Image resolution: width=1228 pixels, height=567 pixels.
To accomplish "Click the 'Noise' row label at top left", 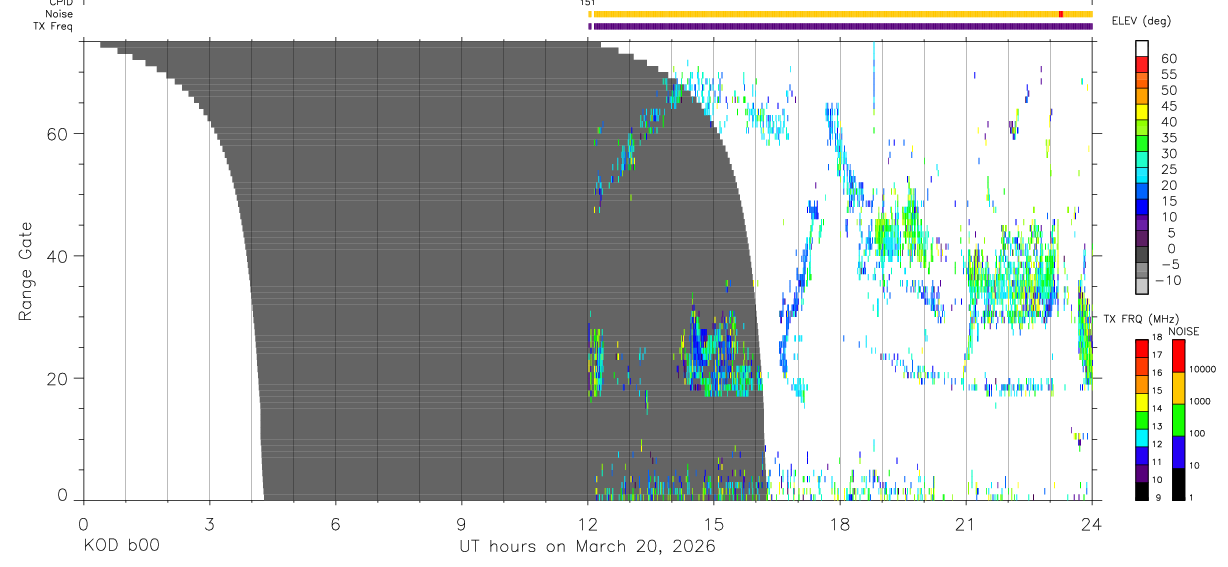I will 60,14.
